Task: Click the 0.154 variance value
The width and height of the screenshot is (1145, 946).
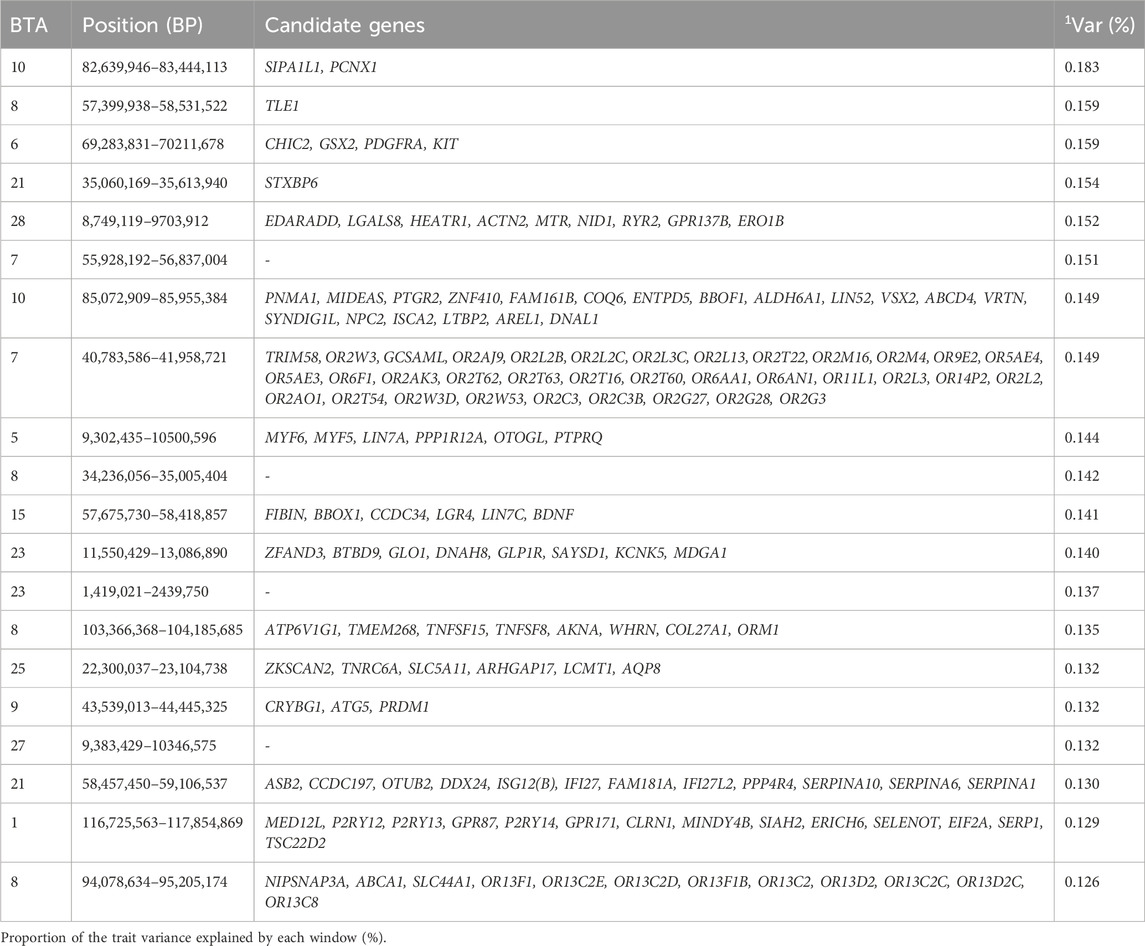Action: [1081, 183]
